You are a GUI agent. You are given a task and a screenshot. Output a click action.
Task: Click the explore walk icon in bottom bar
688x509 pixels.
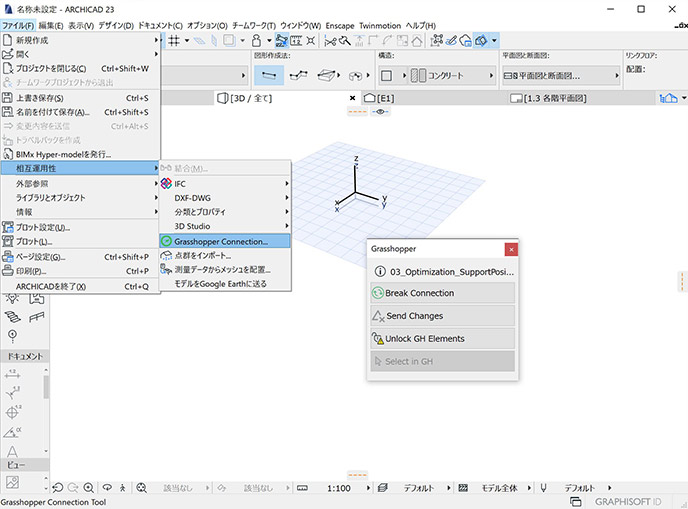(122, 488)
